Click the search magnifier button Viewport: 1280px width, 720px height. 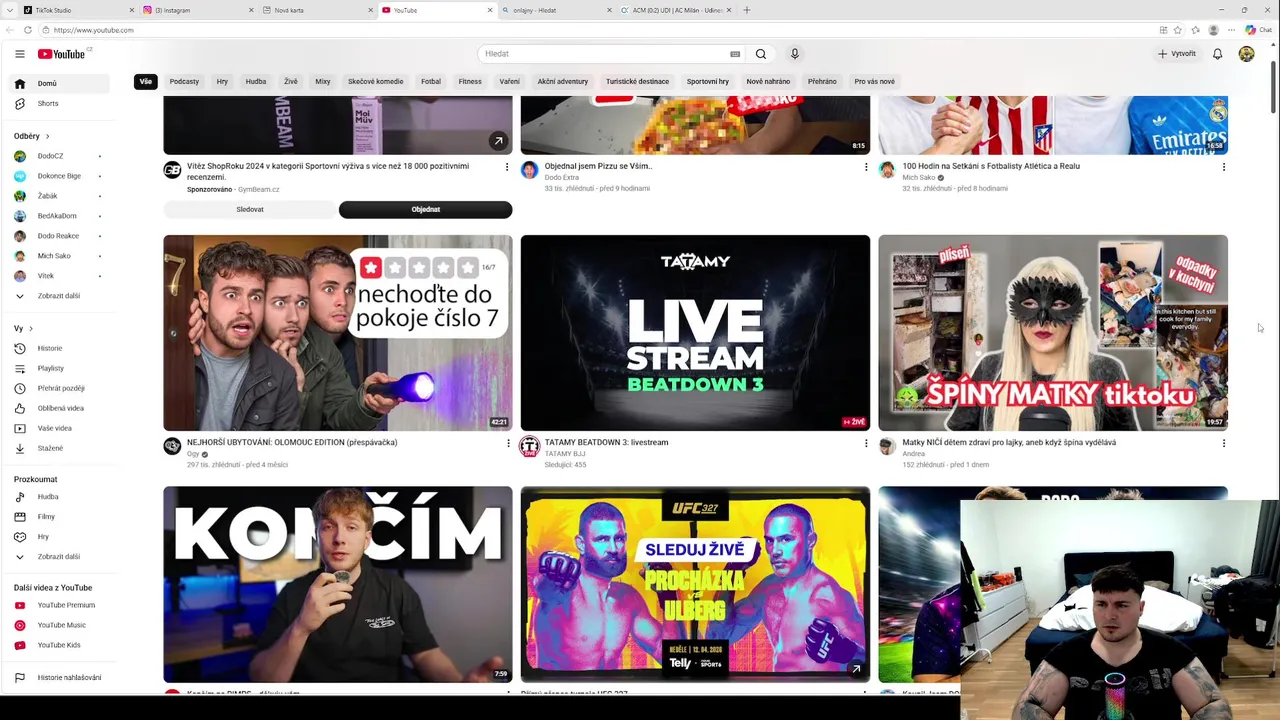tap(761, 54)
